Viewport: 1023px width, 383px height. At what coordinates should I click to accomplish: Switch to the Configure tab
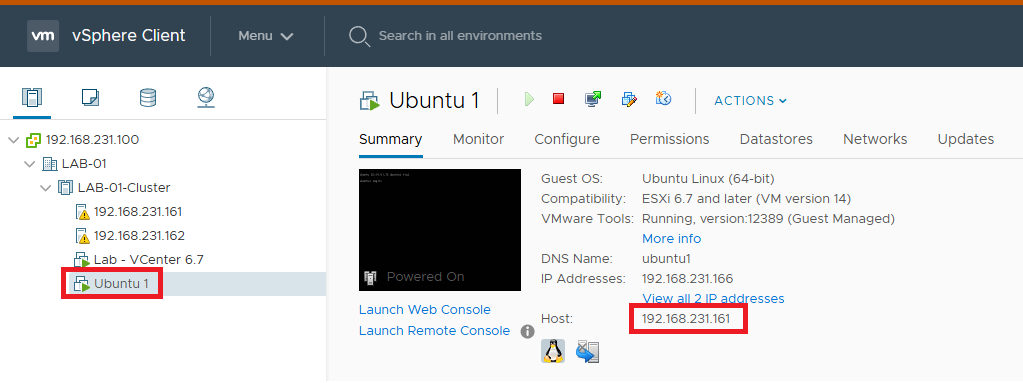click(x=567, y=140)
